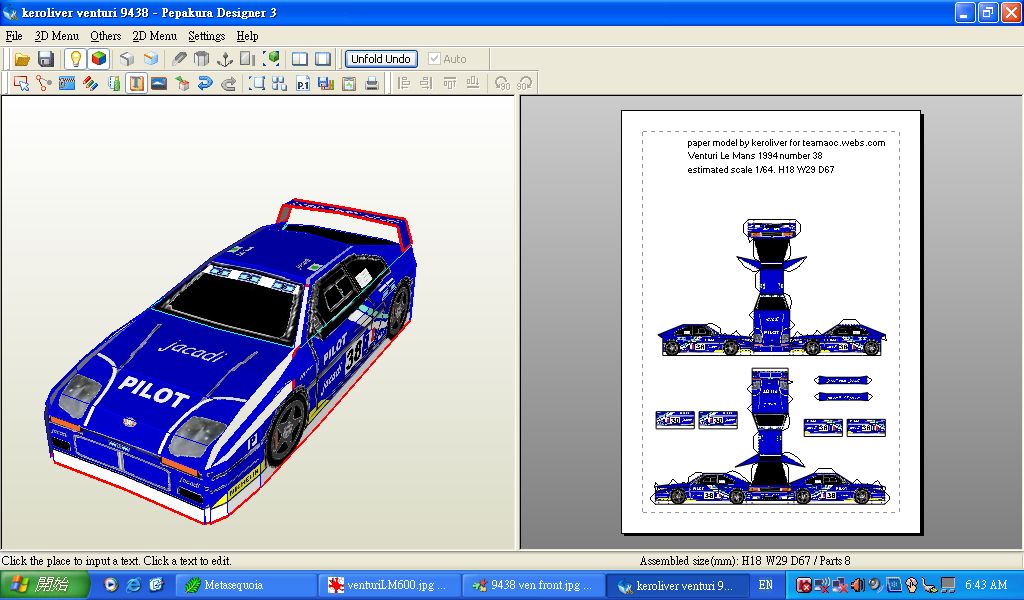Launch Internet Explorer from quick launch
The height and width of the screenshot is (600, 1024).
[x=133, y=585]
